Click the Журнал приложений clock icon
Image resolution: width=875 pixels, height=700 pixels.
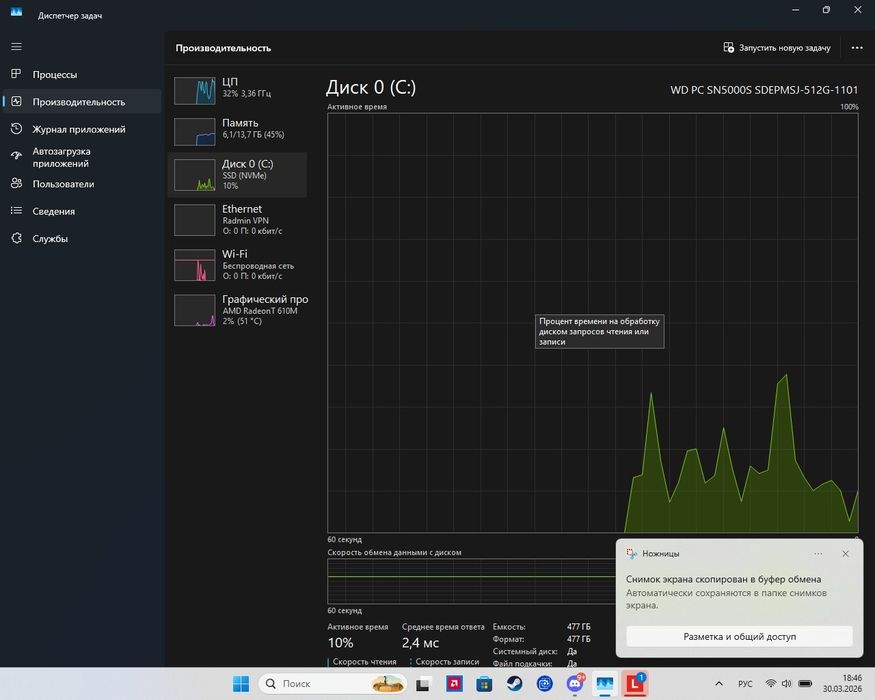[x=16, y=128]
